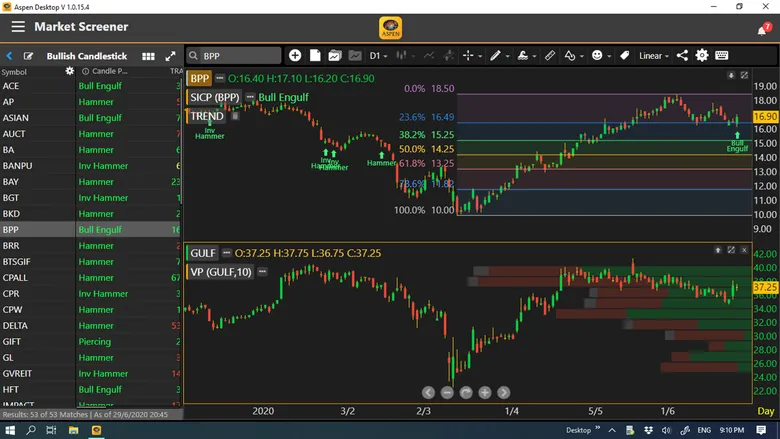Share the chart
Image resolution: width=780 pixels, height=439 pixels.
pyautogui.click(x=682, y=56)
